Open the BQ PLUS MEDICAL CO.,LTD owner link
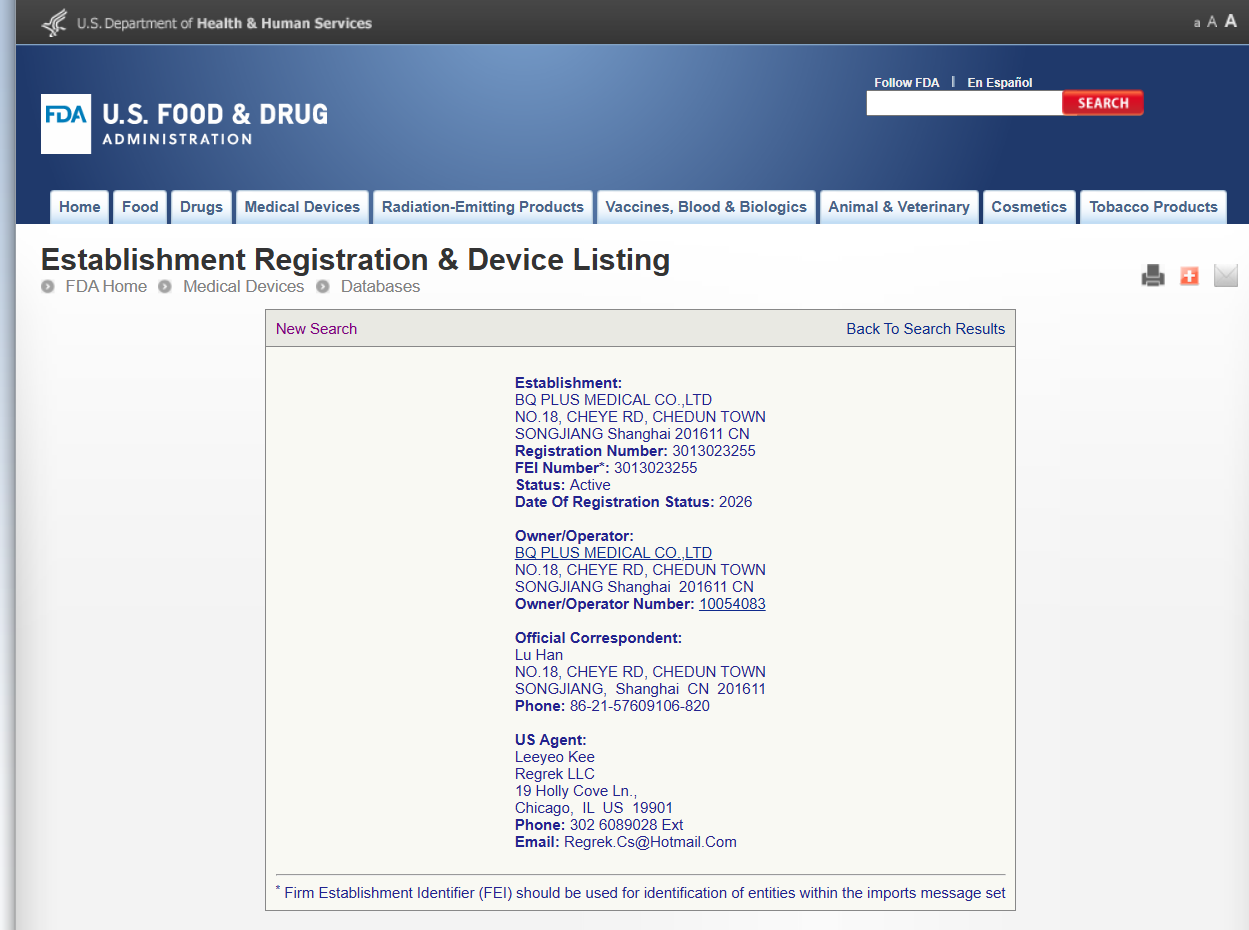 click(x=613, y=553)
